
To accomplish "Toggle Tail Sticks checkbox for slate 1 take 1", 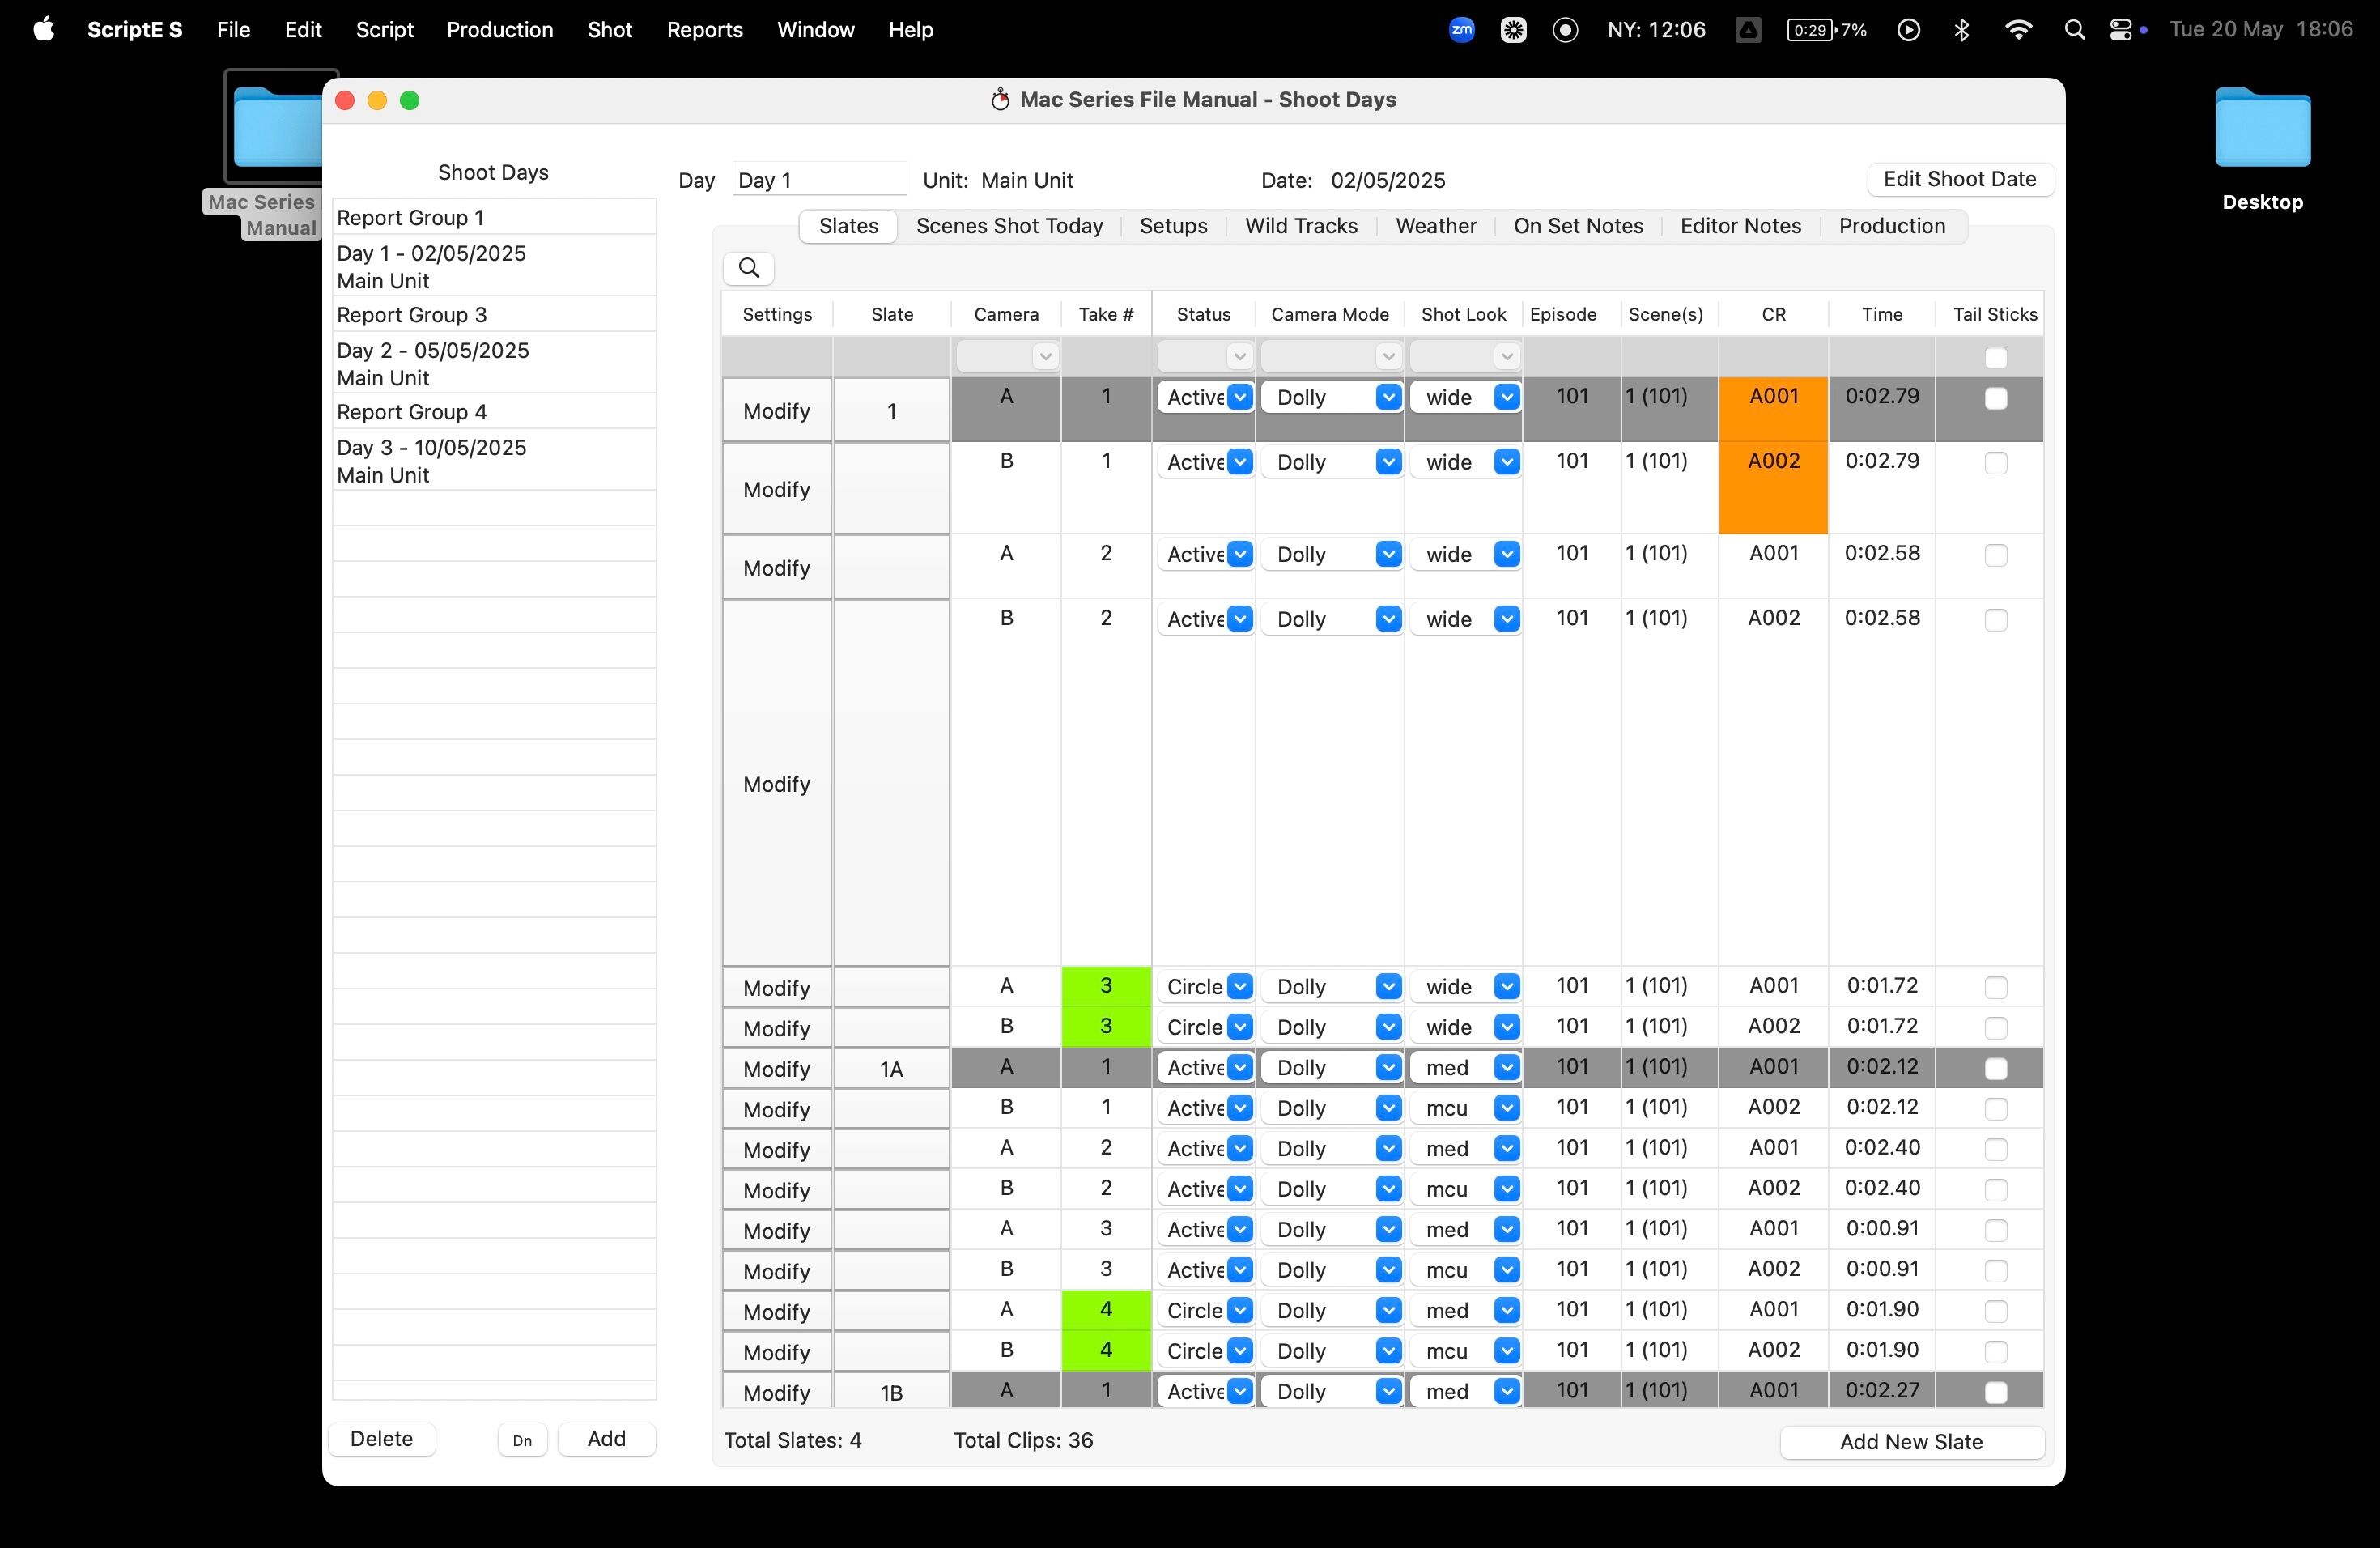I will (1995, 399).
